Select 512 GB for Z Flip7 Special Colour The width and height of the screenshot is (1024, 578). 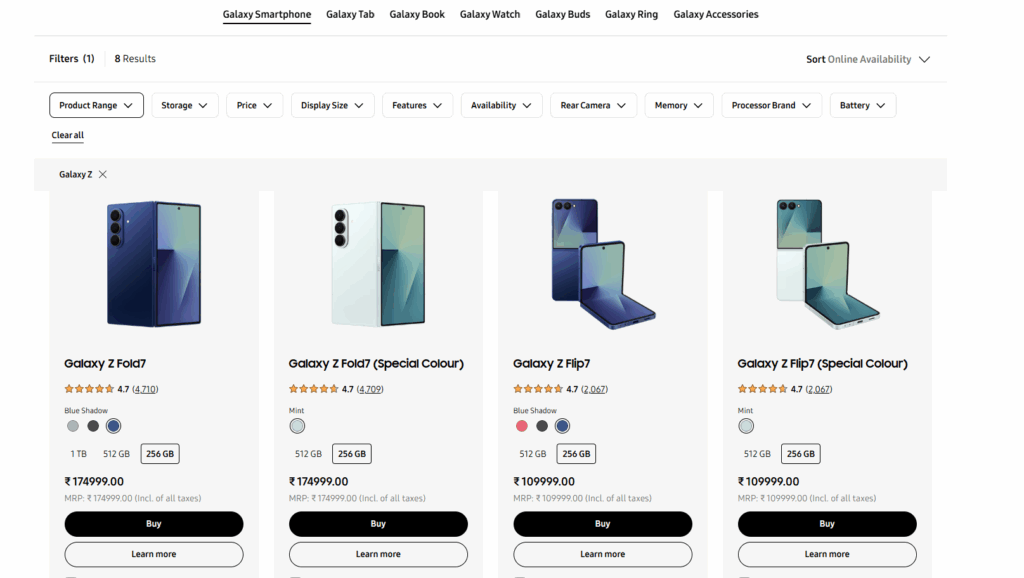coord(757,454)
